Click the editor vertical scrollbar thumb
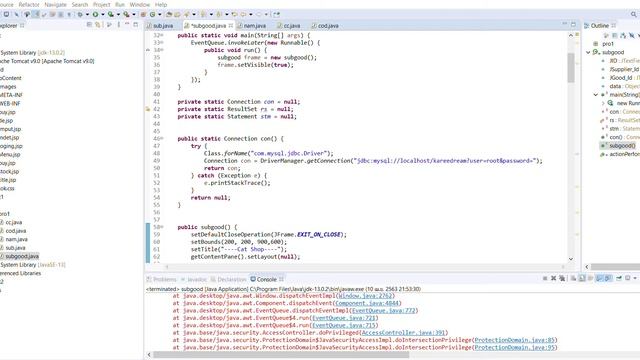640x360 pixels. pyautogui.click(x=571, y=67)
